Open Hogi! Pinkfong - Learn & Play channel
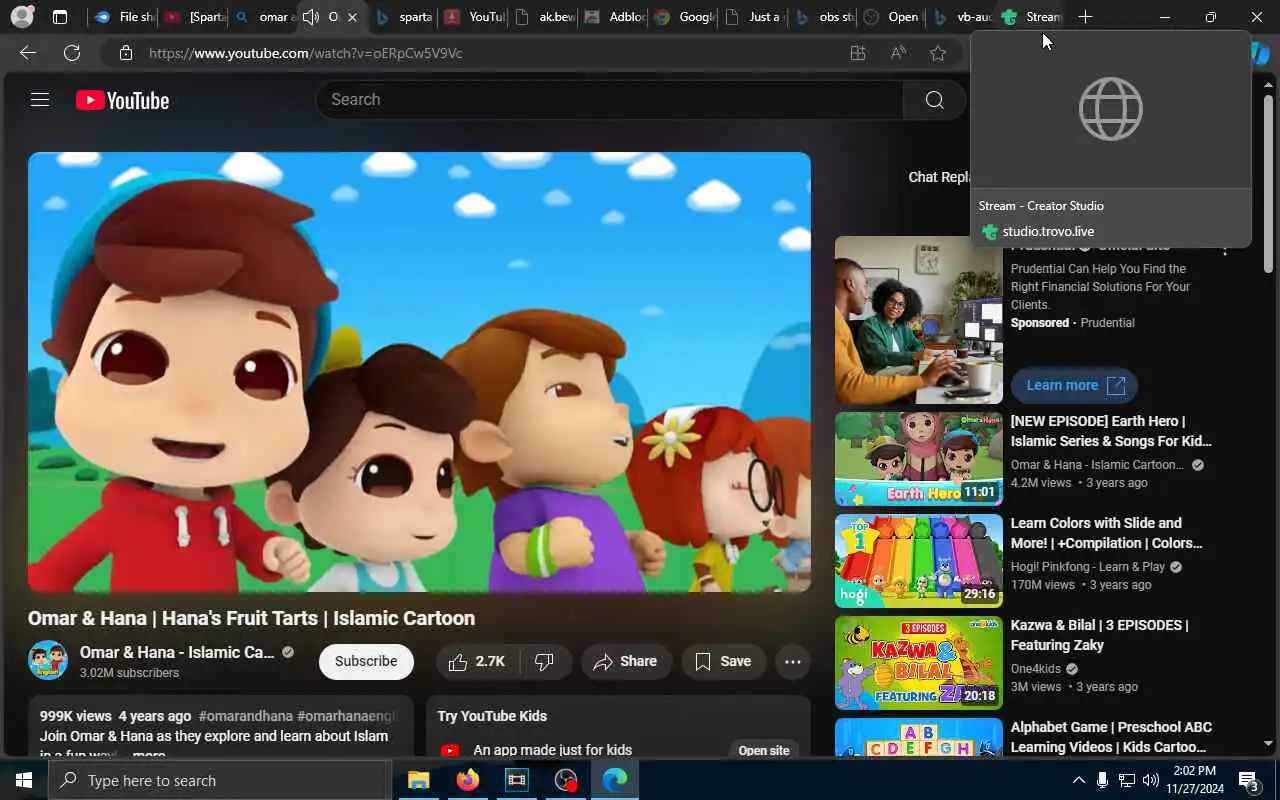Viewport: 1280px width, 800px height. tap(1088, 567)
